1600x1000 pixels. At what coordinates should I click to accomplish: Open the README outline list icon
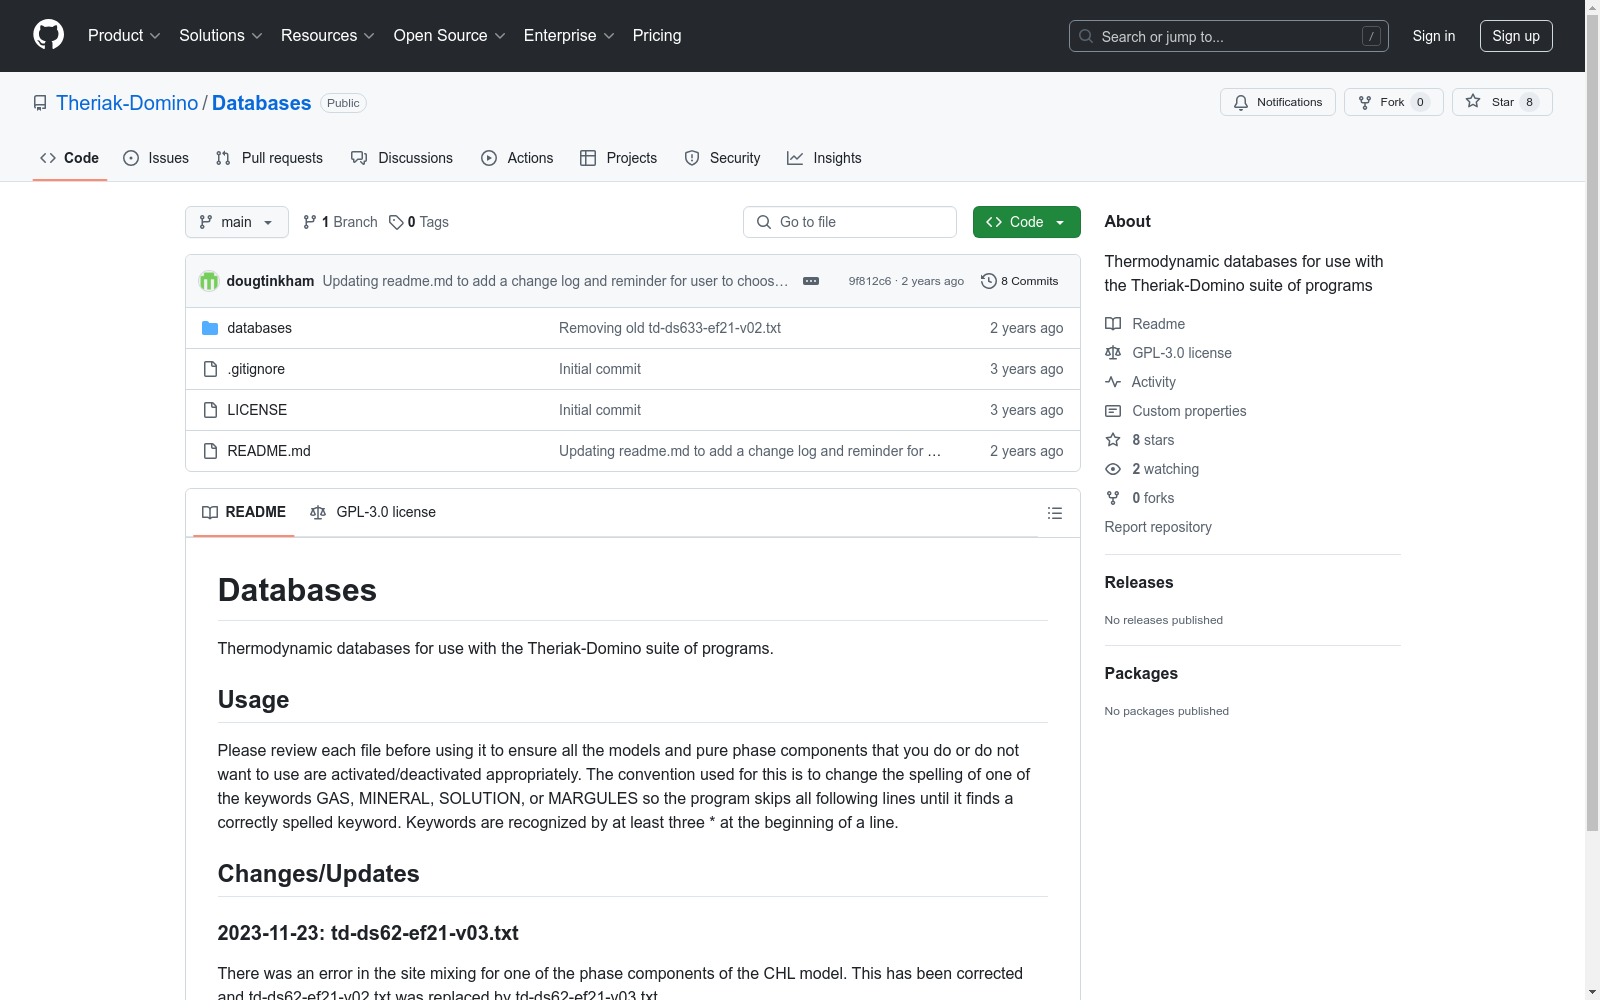pos(1054,513)
